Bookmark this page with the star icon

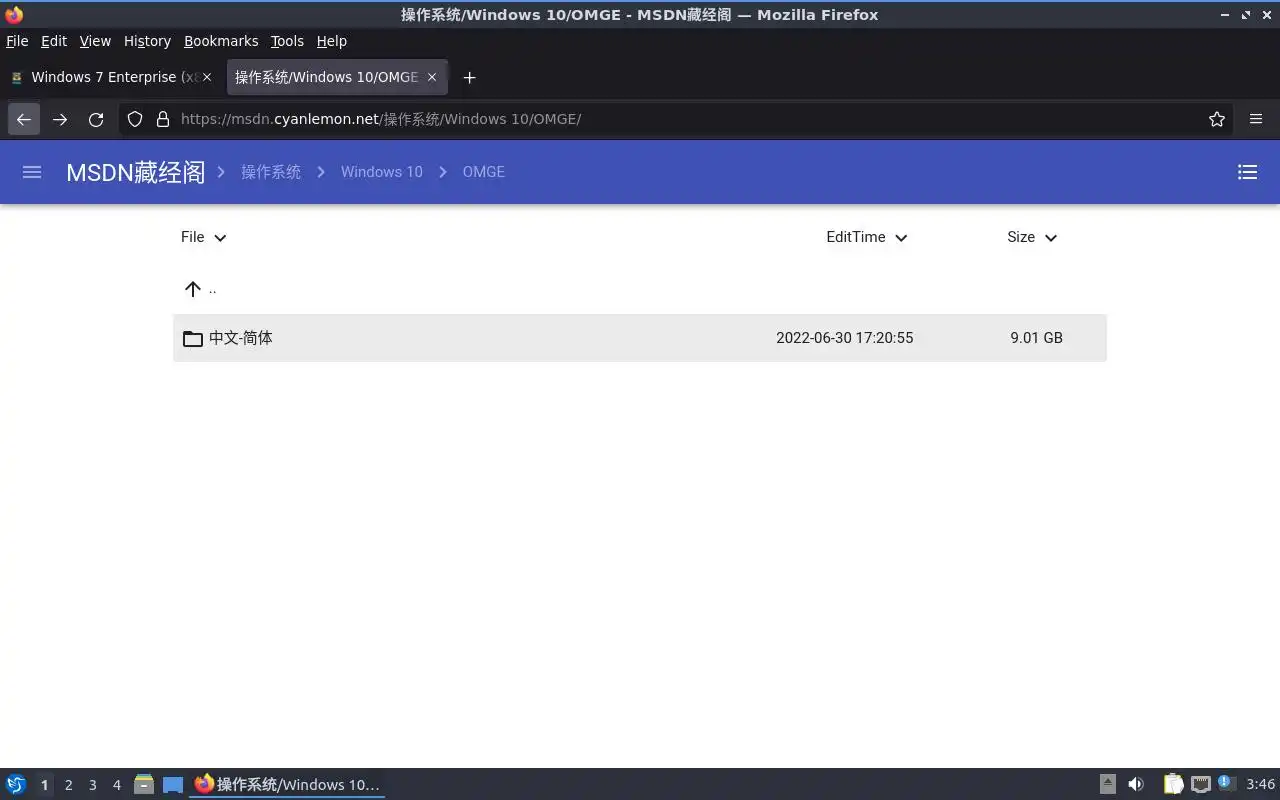[1217, 119]
